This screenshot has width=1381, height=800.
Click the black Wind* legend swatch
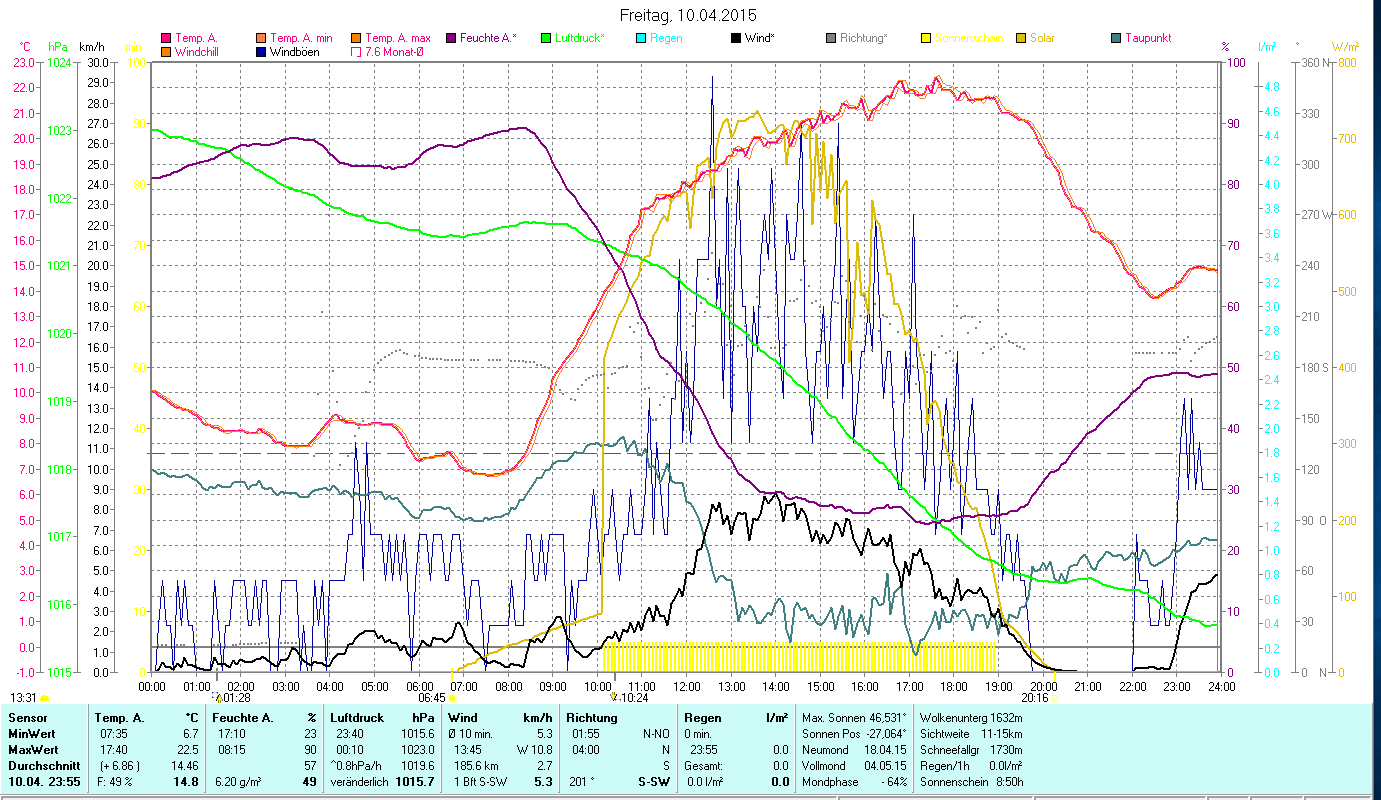coord(736,39)
